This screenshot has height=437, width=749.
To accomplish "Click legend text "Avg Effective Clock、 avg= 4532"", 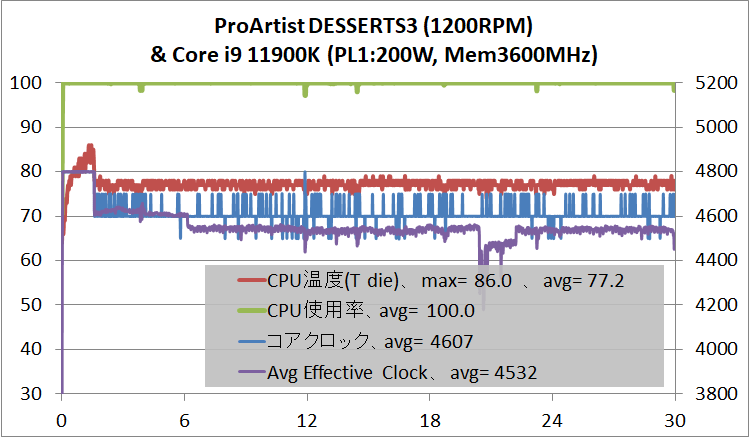I will pos(402,373).
